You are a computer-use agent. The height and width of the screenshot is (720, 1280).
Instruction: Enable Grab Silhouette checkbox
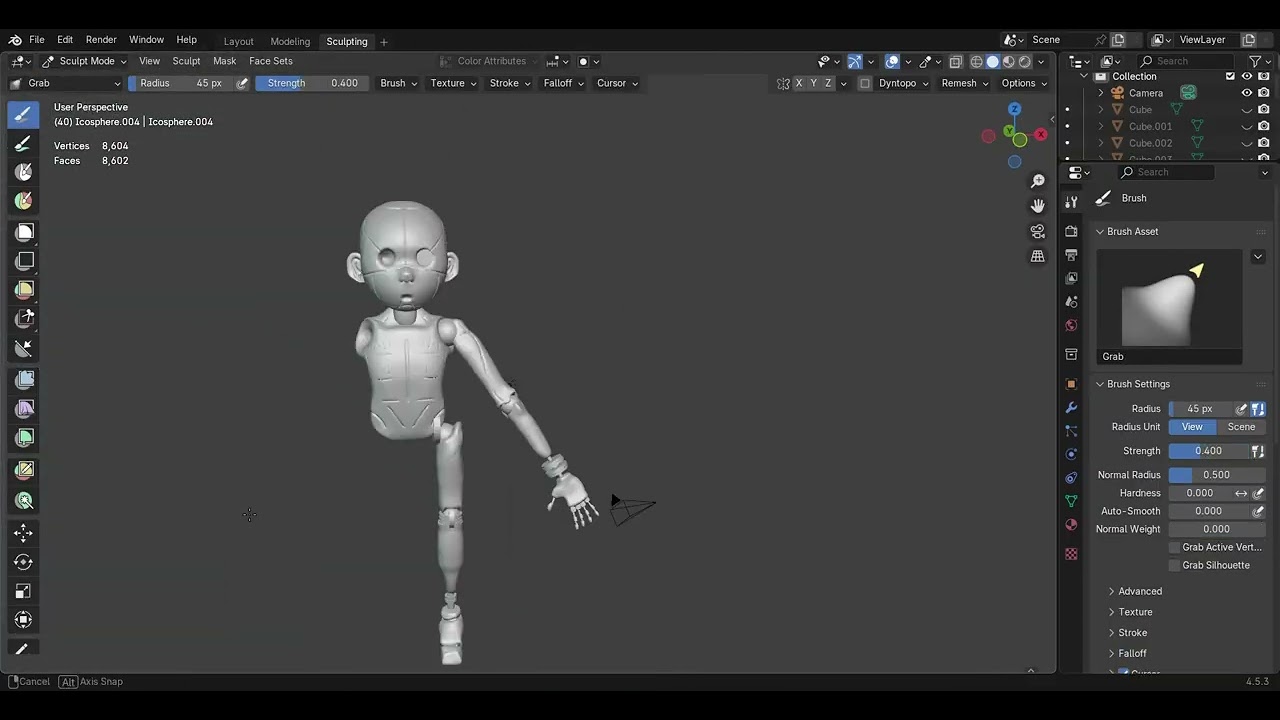[x=1175, y=565]
